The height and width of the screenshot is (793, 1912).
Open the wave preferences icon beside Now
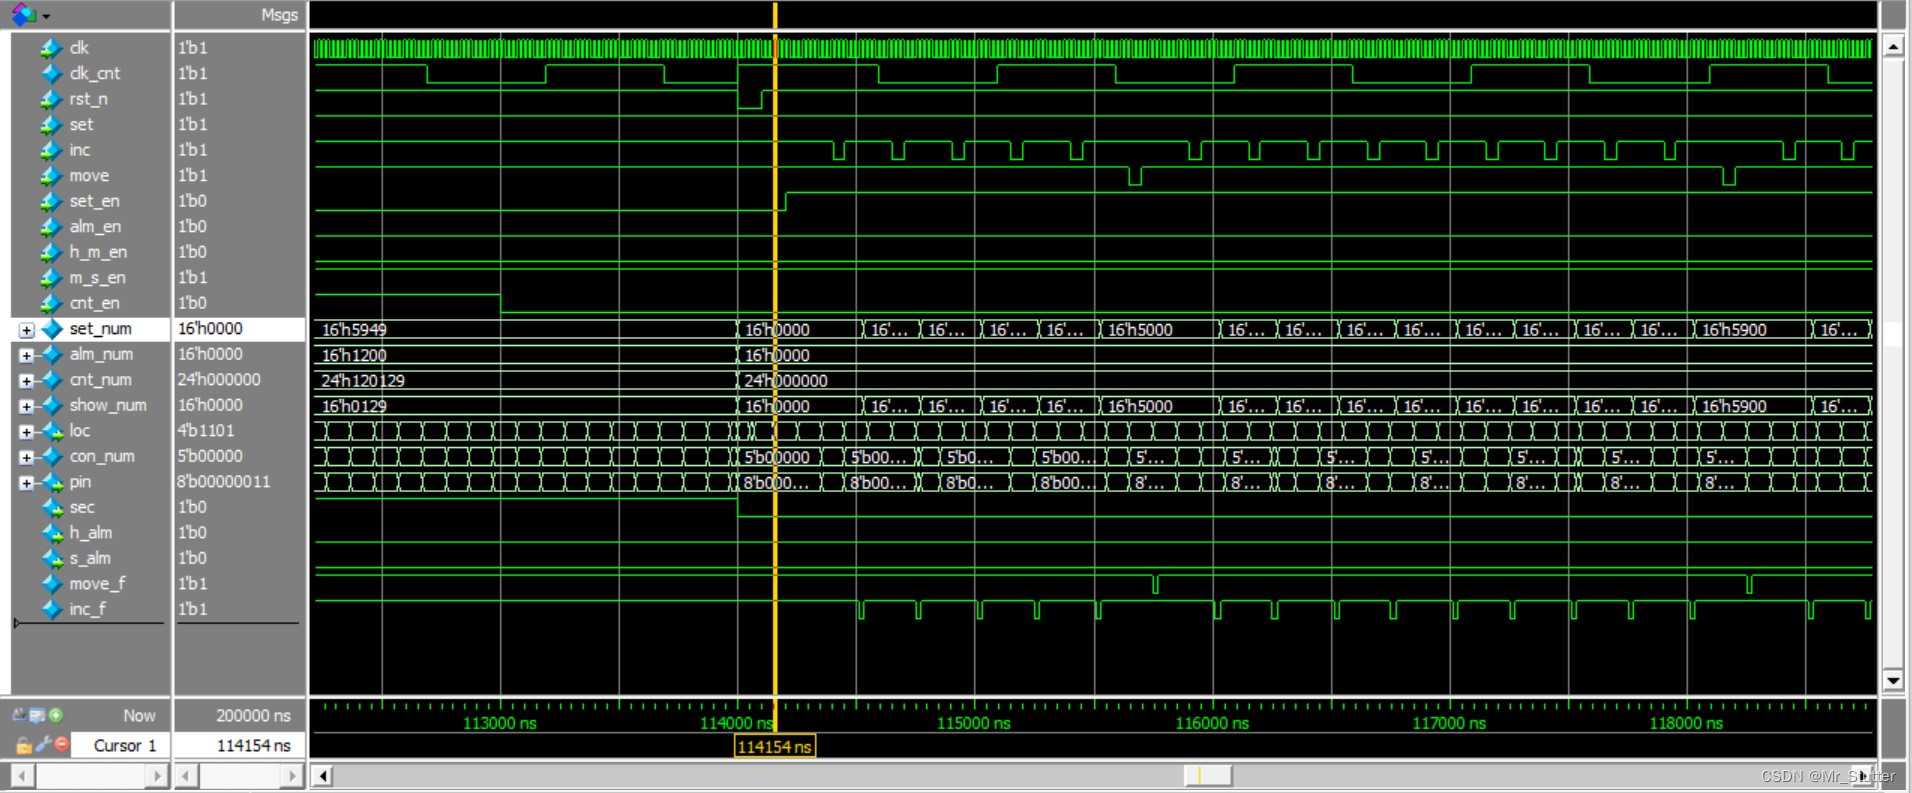(37, 715)
